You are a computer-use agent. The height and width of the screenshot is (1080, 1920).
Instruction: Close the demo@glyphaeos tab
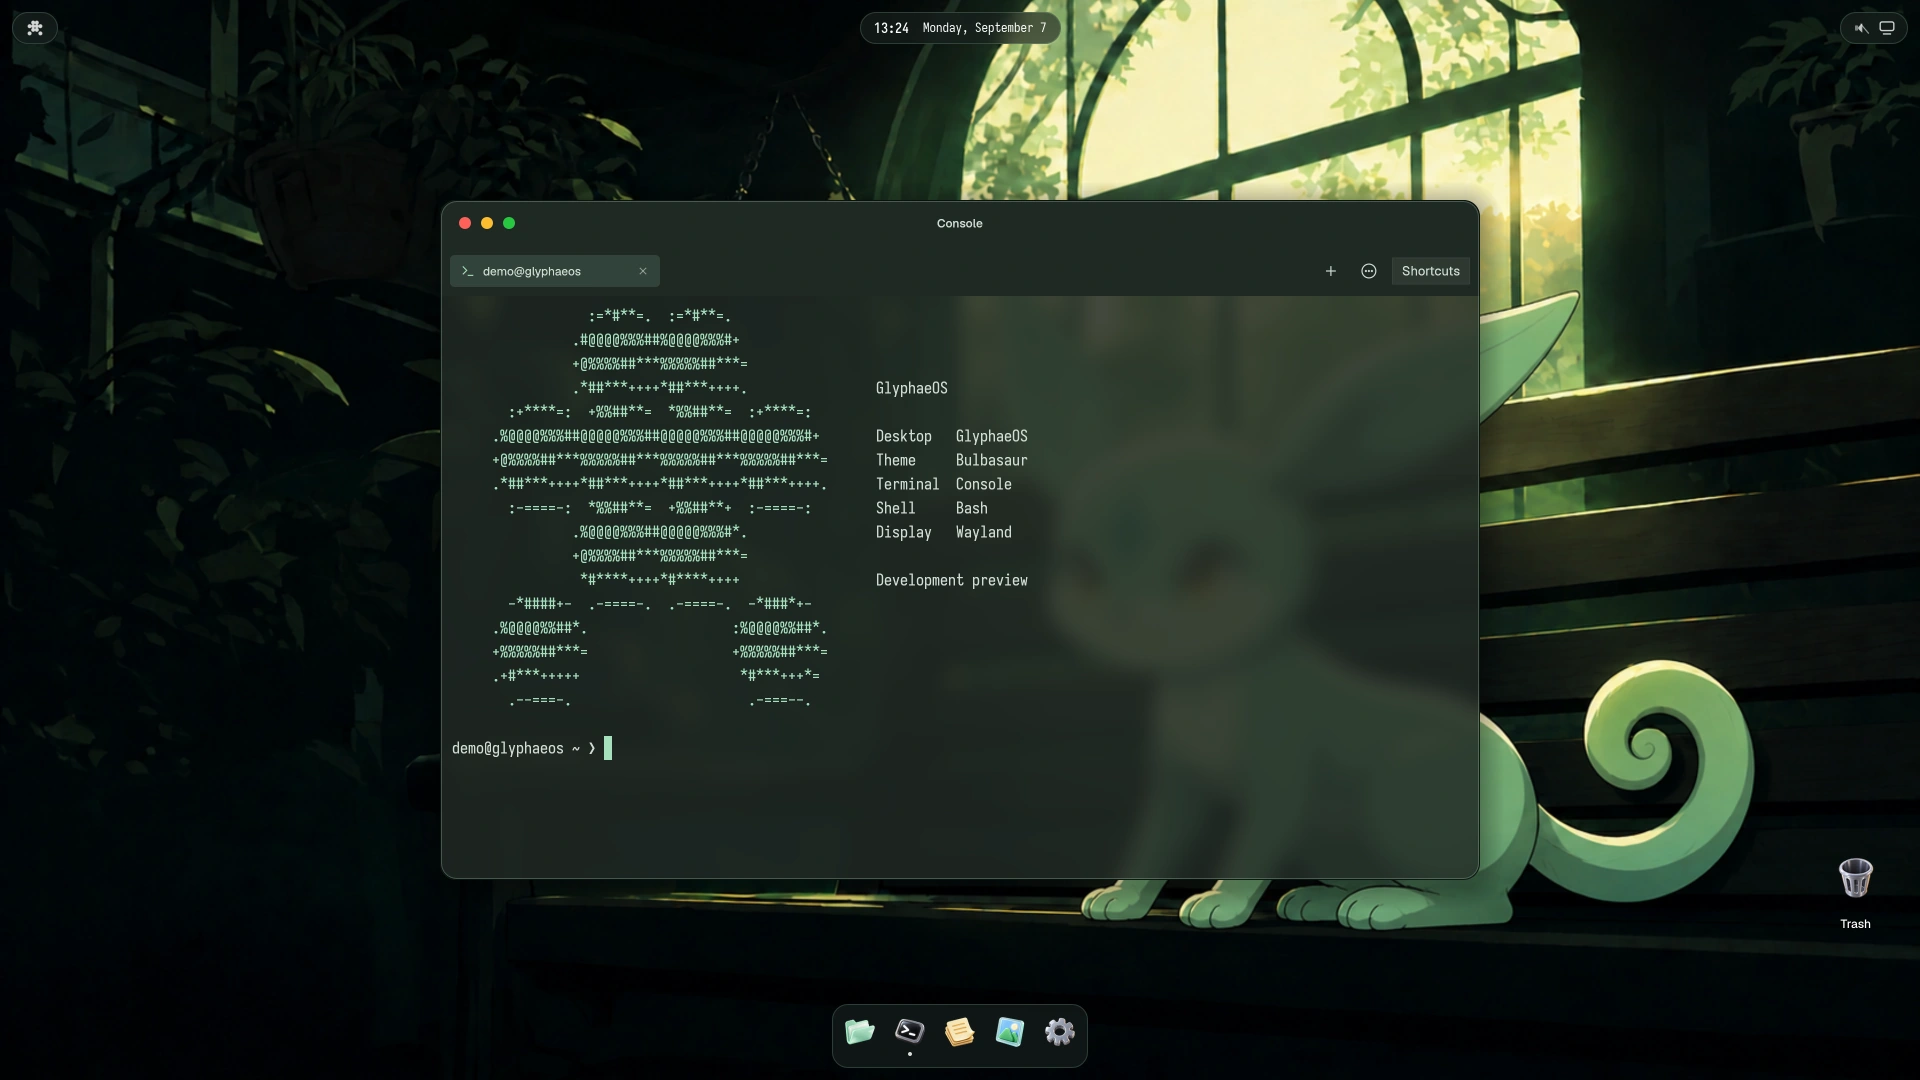pyautogui.click(x=643, y=271)
